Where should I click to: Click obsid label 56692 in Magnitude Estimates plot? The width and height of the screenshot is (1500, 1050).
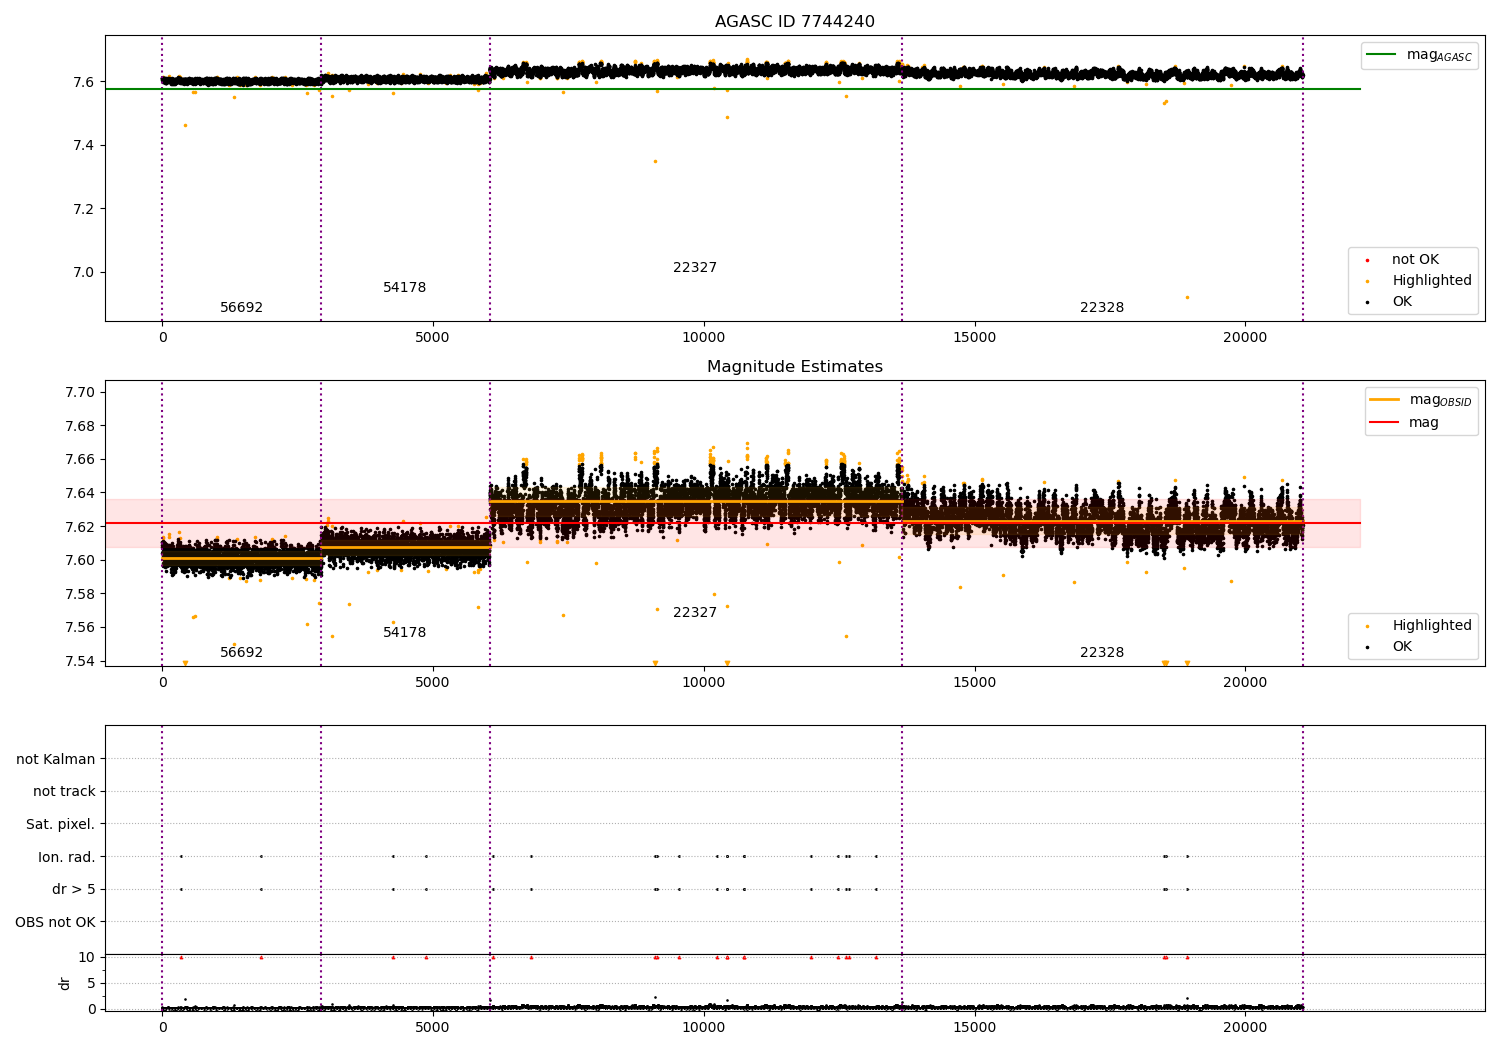[241, 653]
